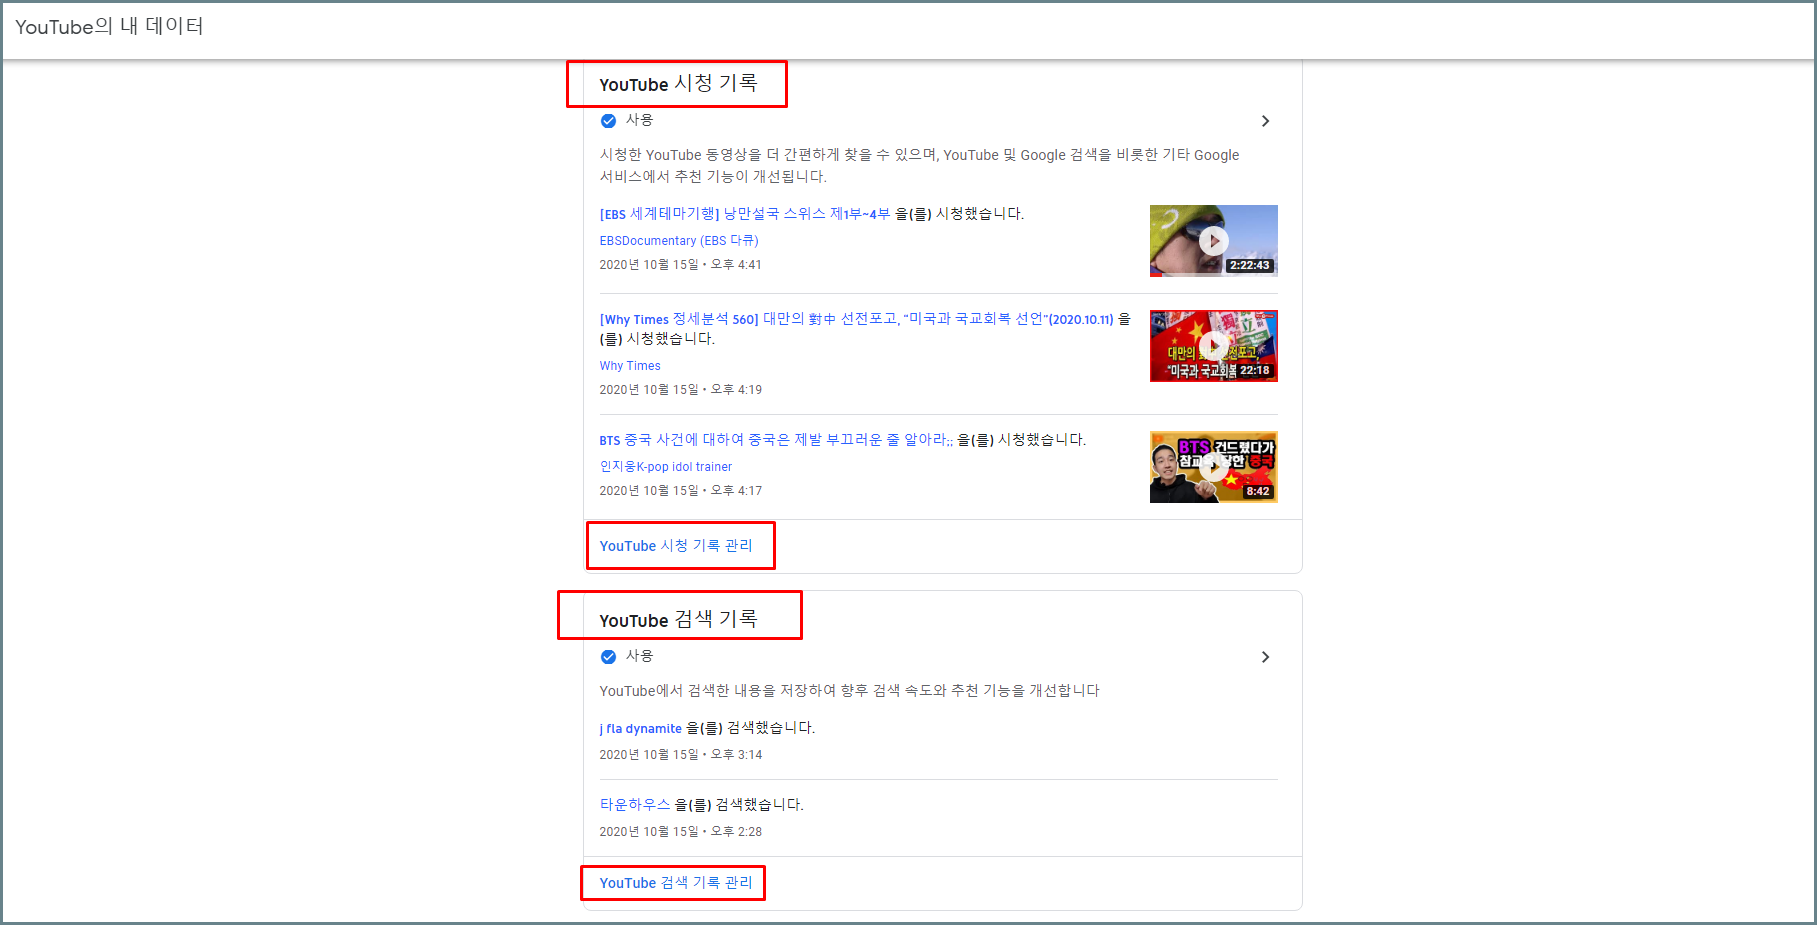Click the YouTube에서 검색한 내용을 저장 description

pyautogui.click(x=849, y=691)
